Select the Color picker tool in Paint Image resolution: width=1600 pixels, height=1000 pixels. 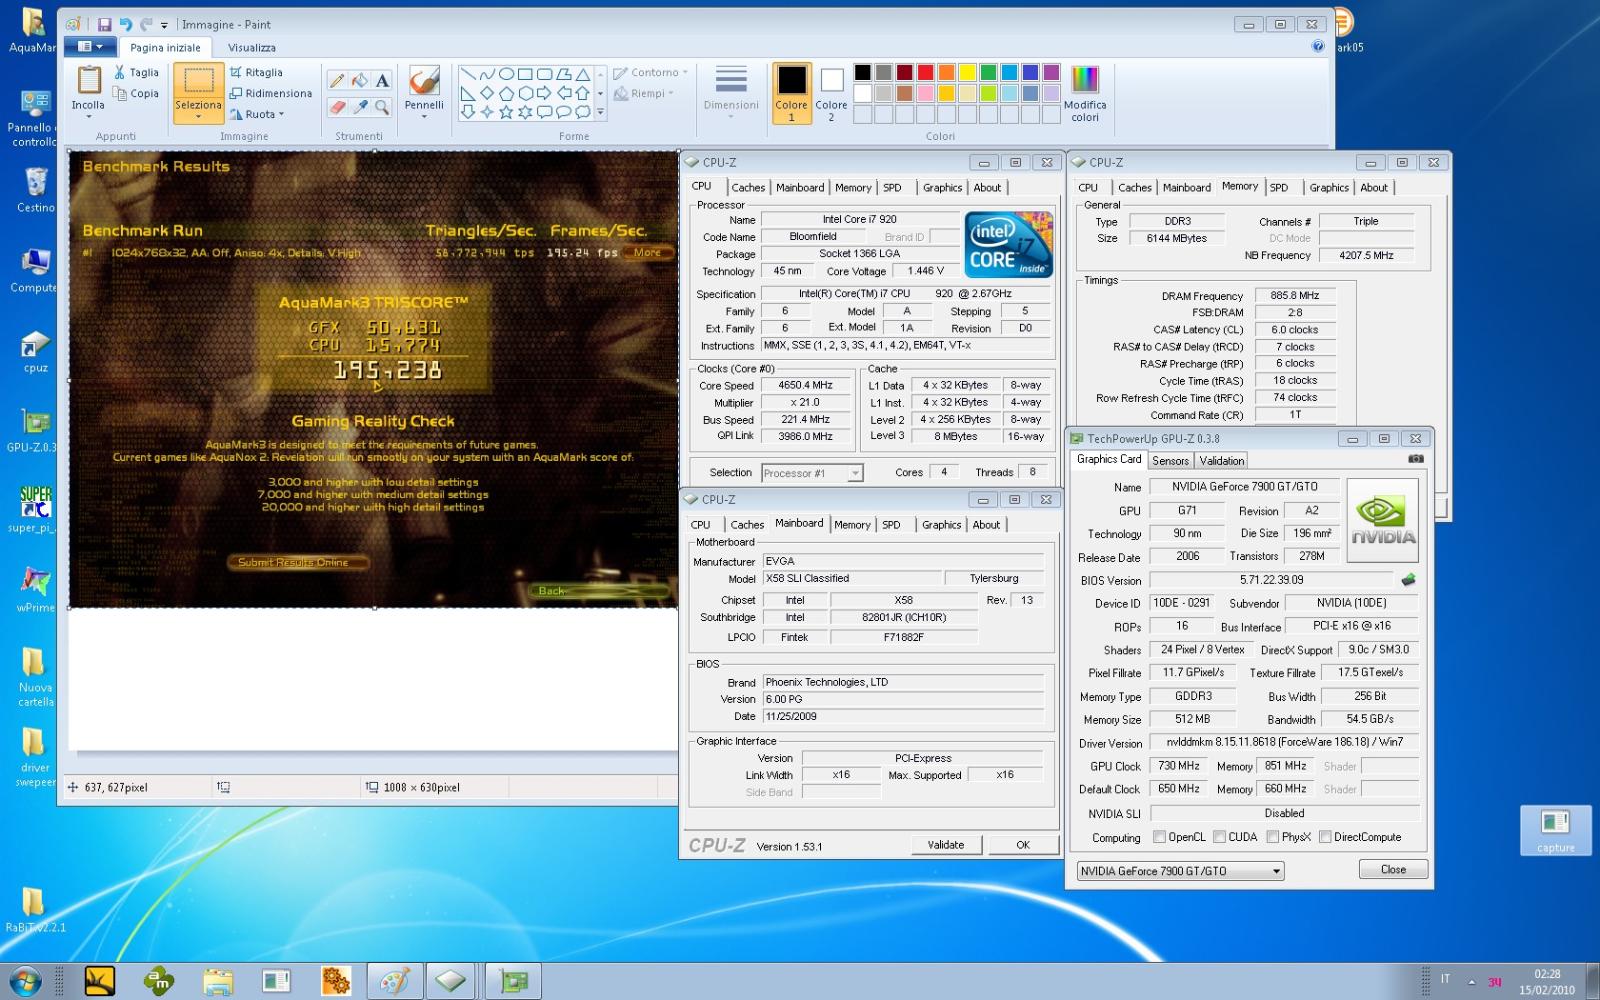point(360,106)
